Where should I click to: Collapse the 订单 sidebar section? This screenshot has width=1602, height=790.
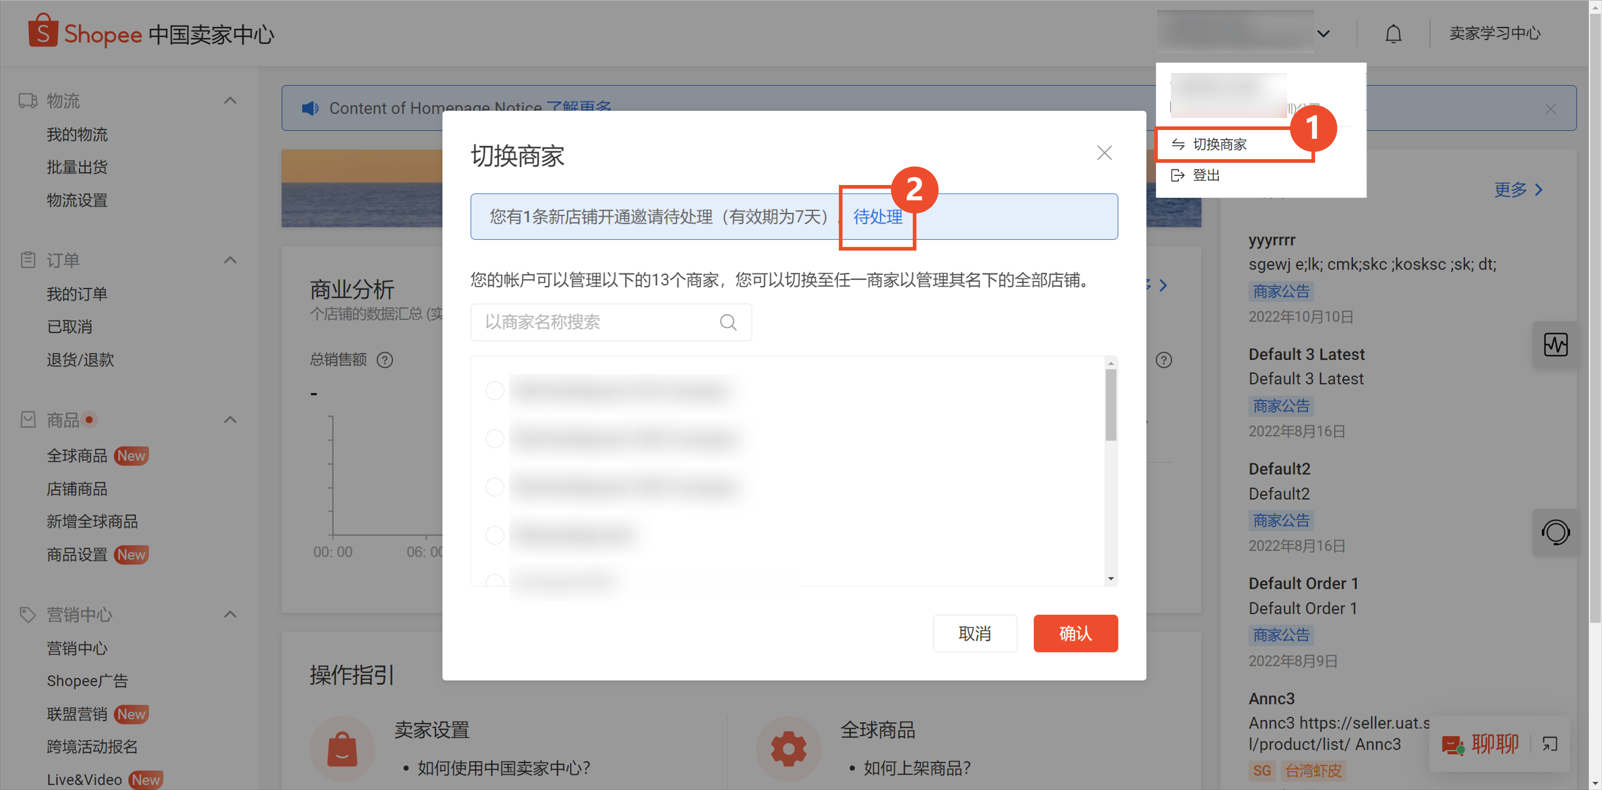pyautogui.click(x=230, y=260)
